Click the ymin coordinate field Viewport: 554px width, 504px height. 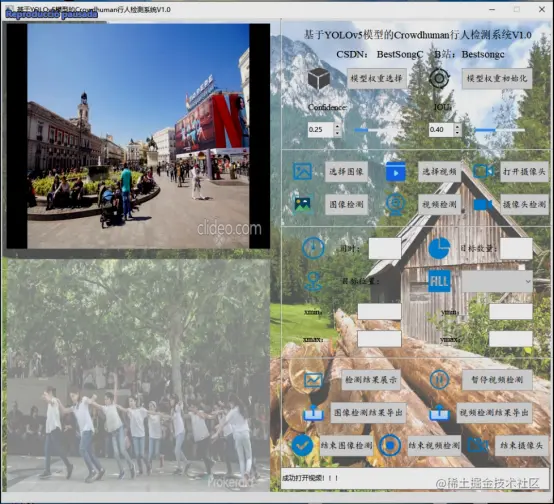pyautogui.click(x=511, y=312)
